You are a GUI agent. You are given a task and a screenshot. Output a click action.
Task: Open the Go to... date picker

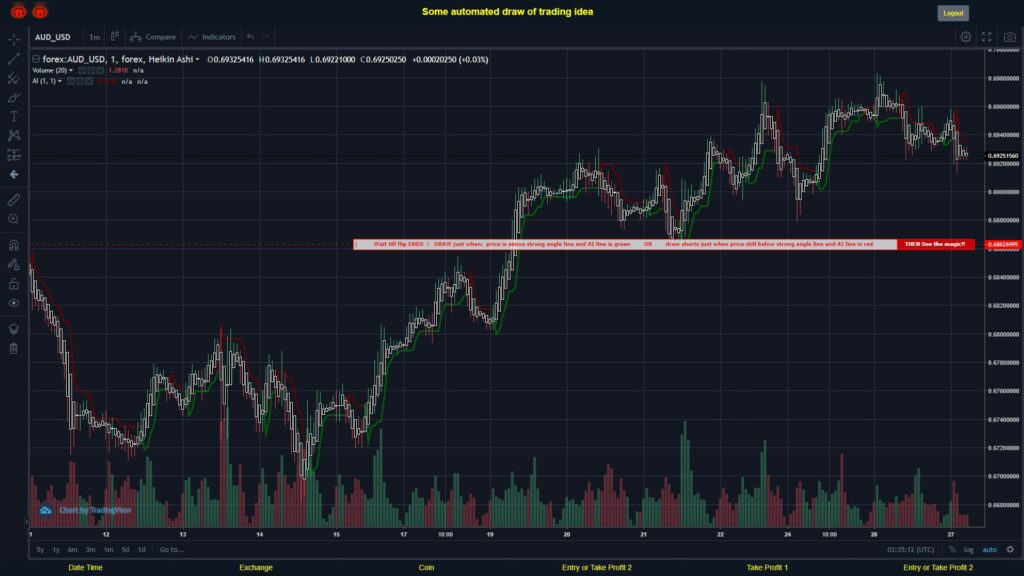pos(172,550)
